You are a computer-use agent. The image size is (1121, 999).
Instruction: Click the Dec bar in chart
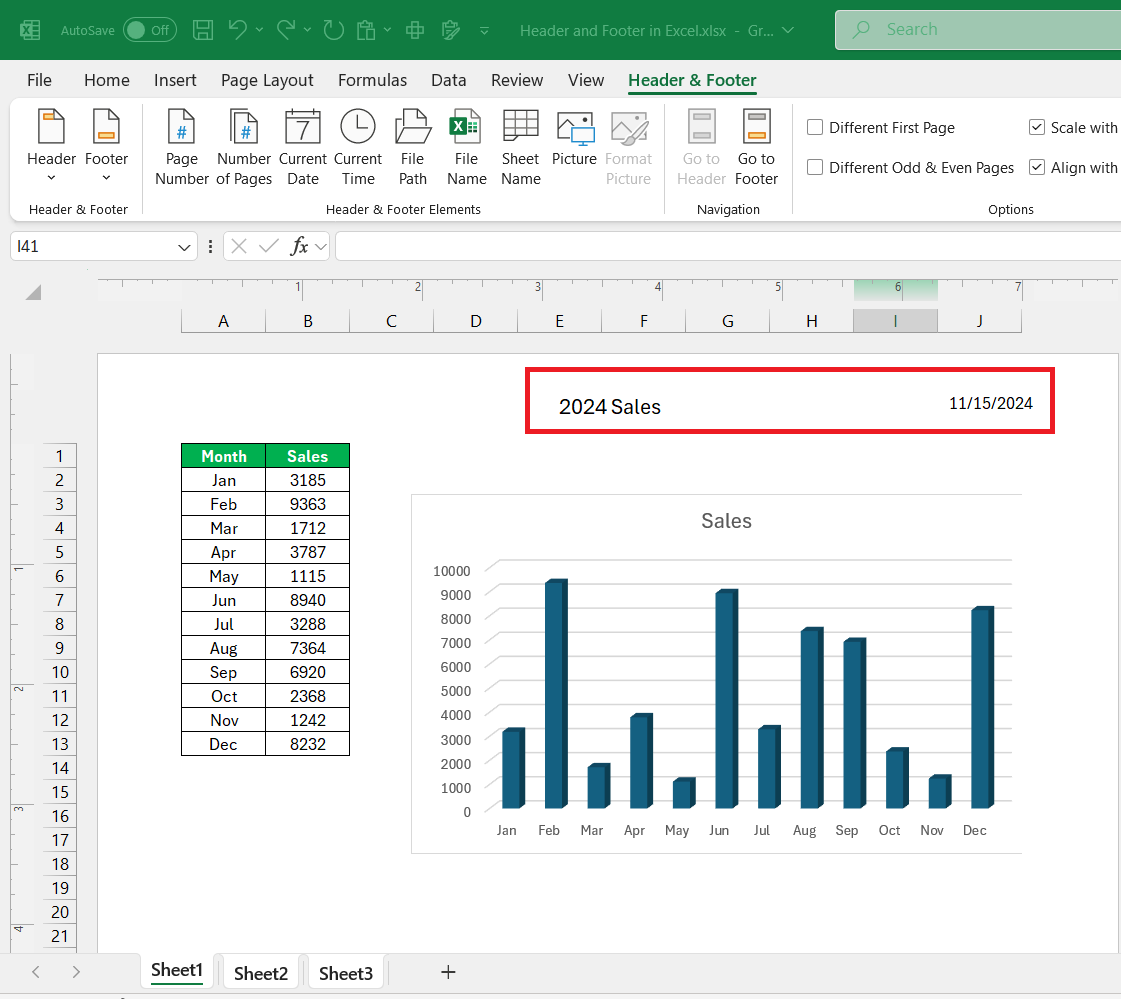982,707
